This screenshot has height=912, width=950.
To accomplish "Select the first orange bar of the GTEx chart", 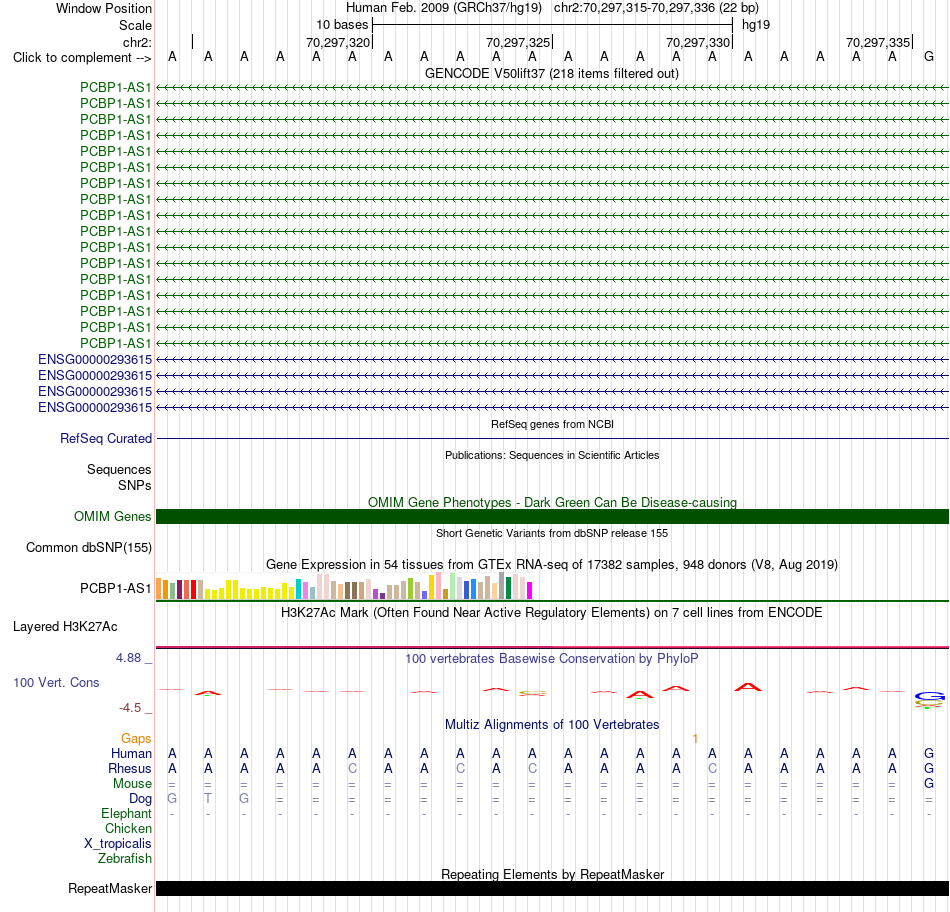I will tap(159, 589).
